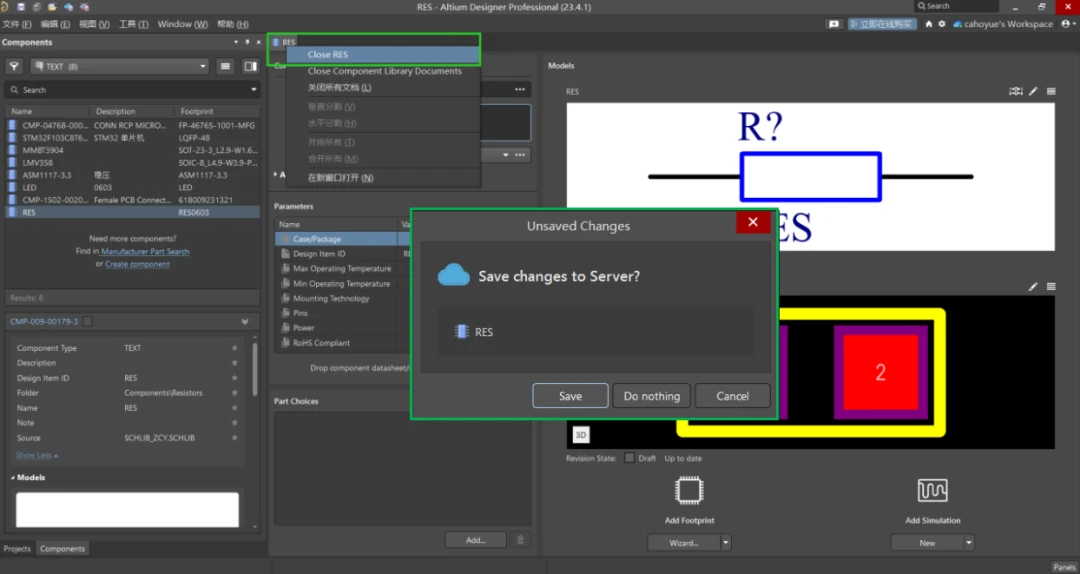1080x574 pixels.
Task: Click the trash delete icon in Part Choices
Action: tap(520, 540)
